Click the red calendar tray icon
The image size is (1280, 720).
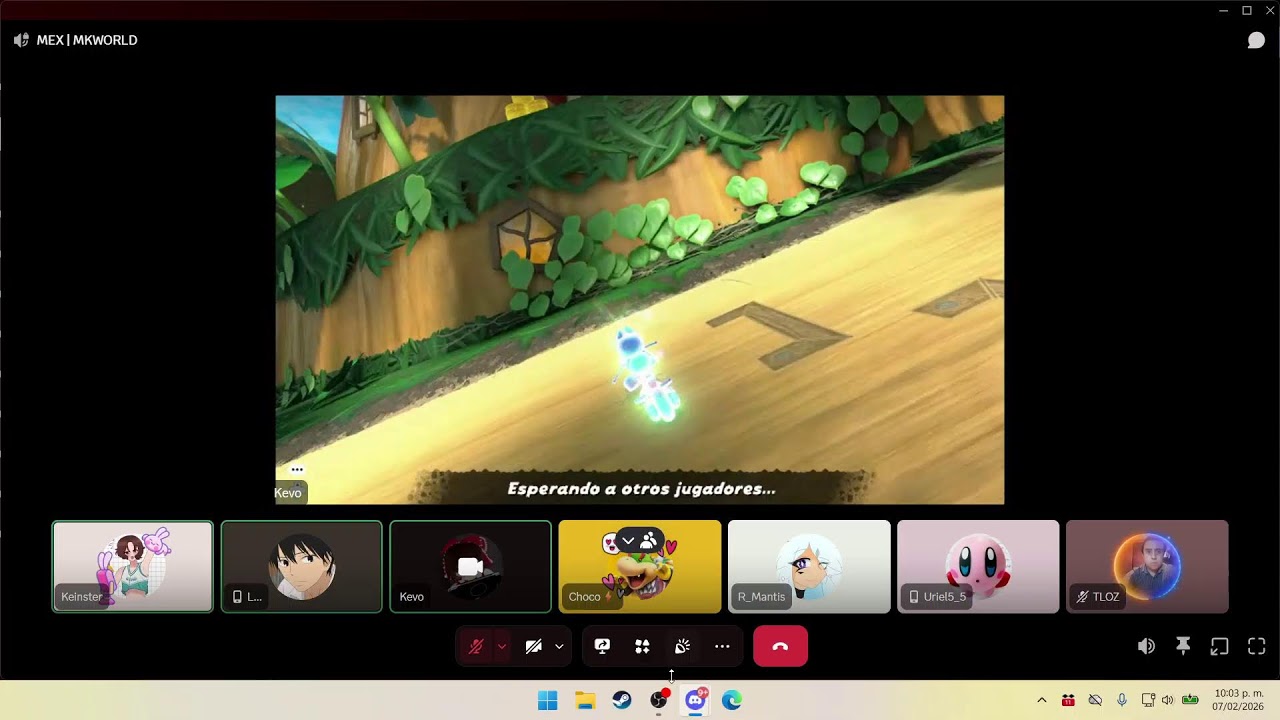point(1068,700)
